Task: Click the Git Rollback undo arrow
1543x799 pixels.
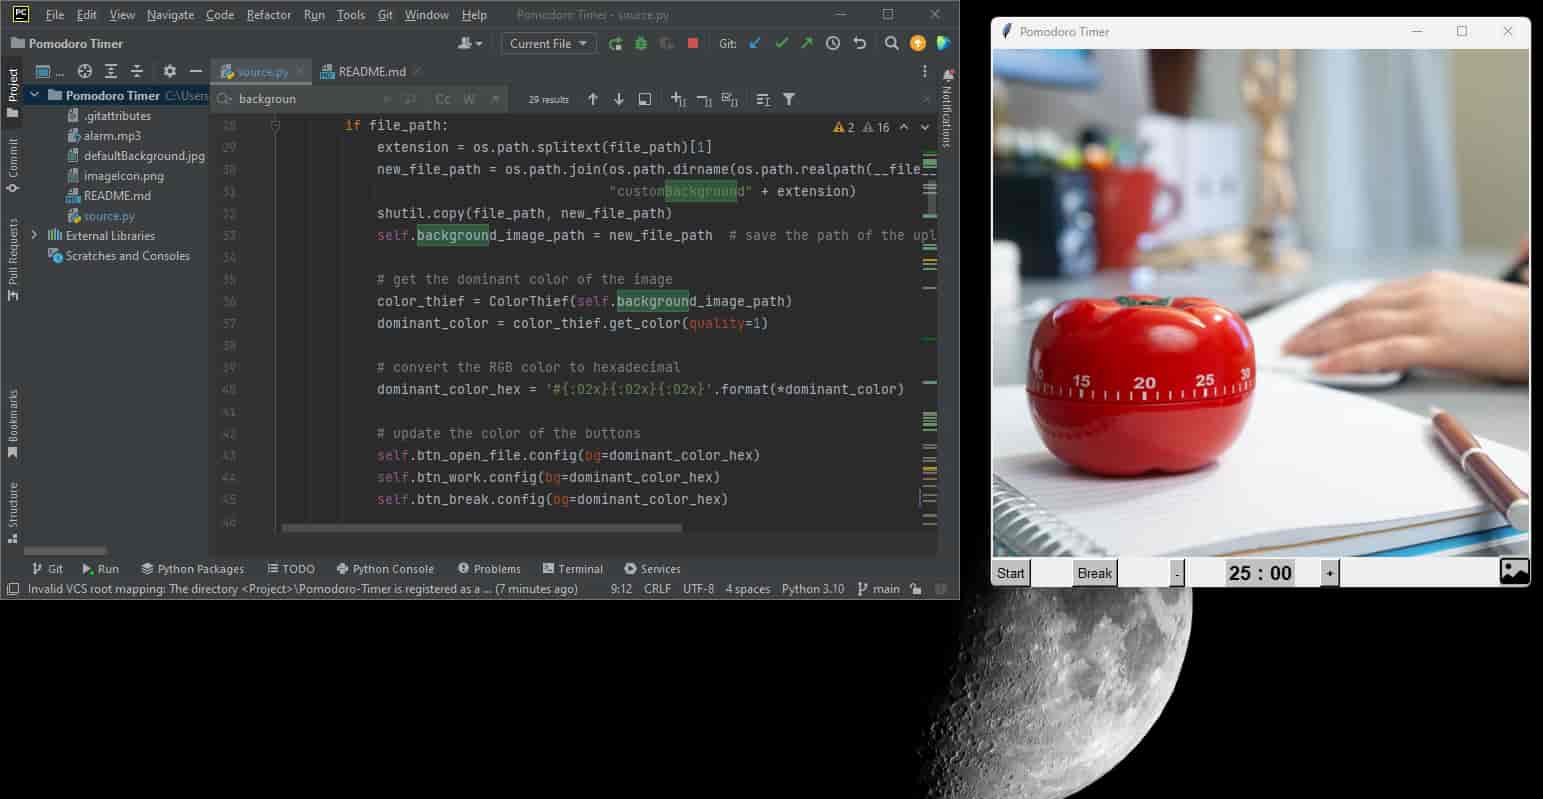Action: [x=859, y=44]
